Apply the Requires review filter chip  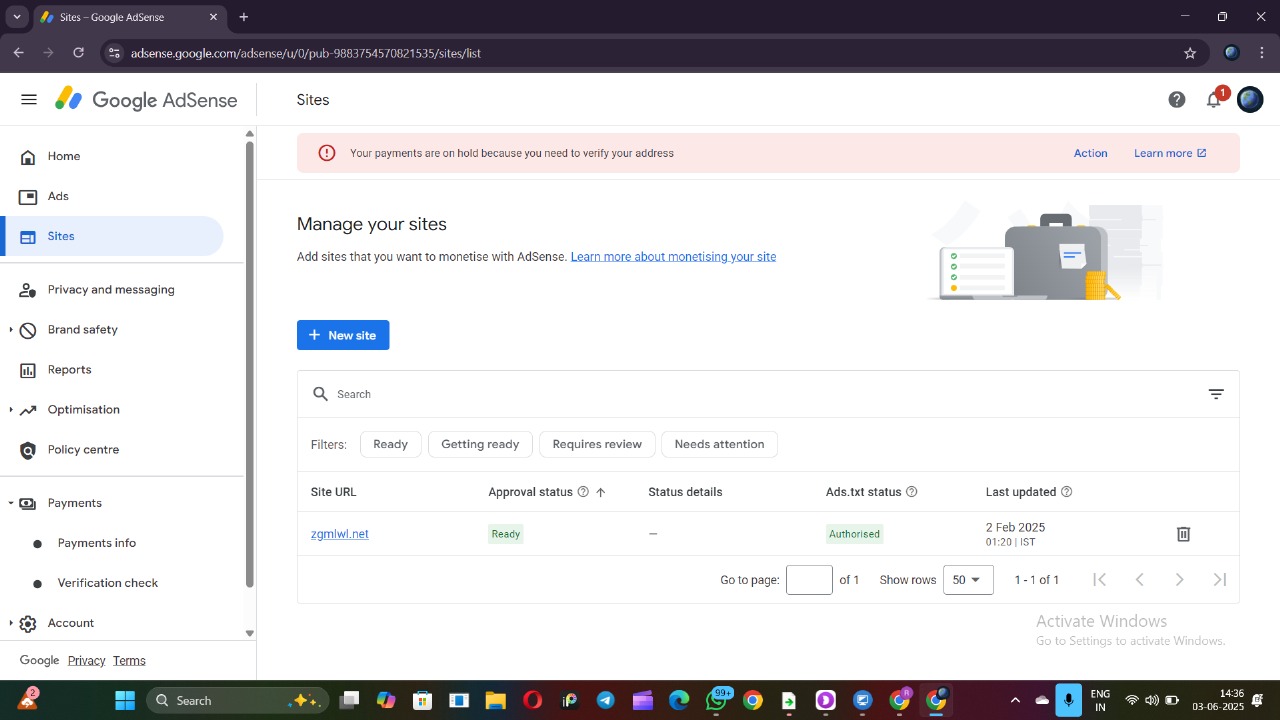pyautogui.click(x=597, y=444)
